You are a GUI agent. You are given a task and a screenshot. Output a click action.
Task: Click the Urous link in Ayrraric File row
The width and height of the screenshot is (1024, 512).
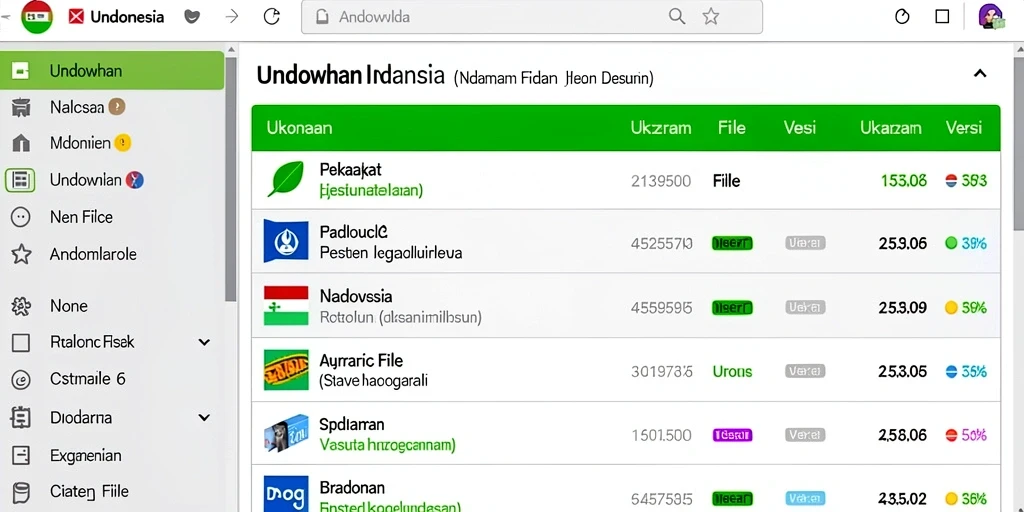(732, 372)
